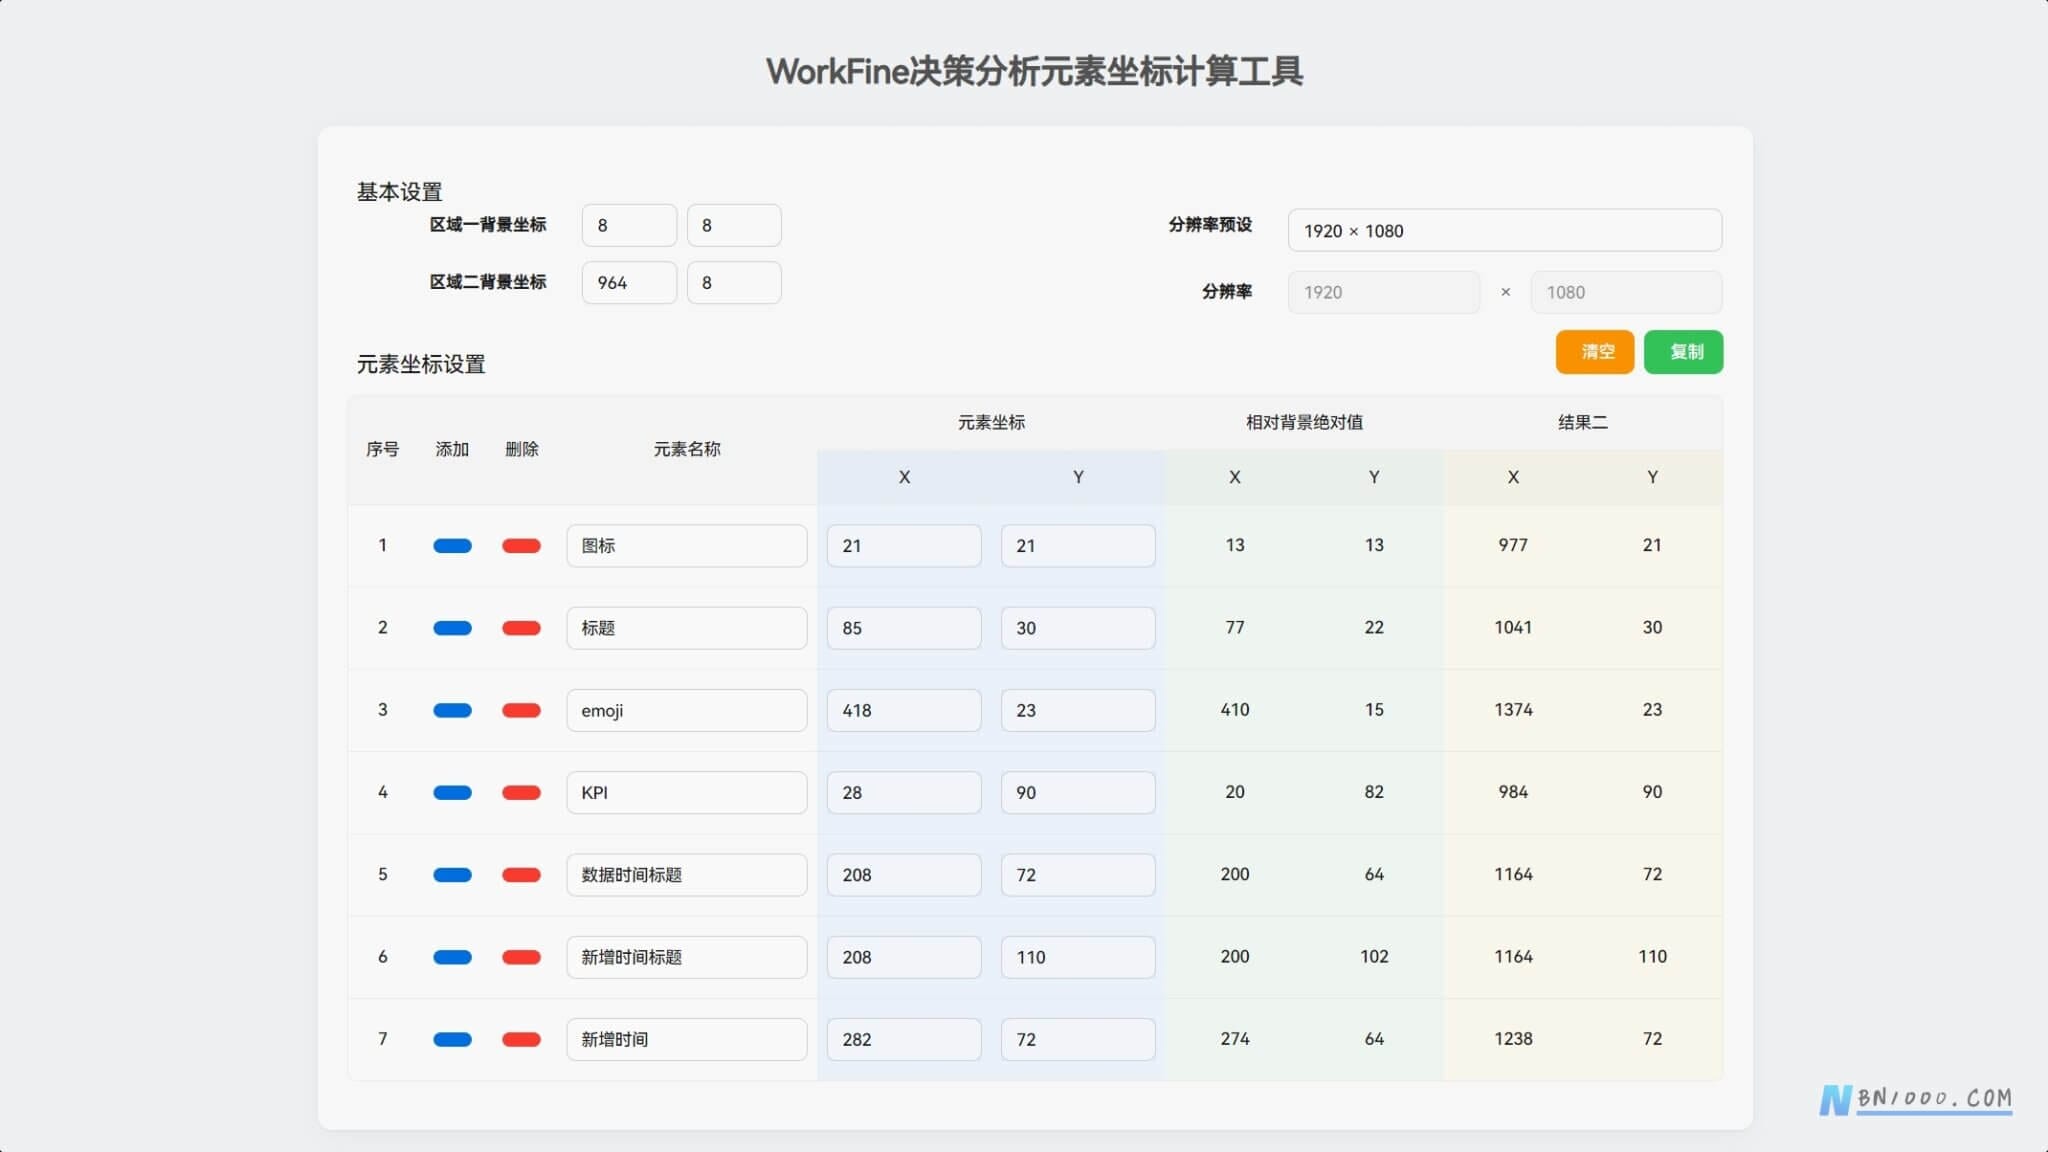The image size is (2048, 1152).
Task: Click the blue add button in row 2
Action: pos(452,628)
